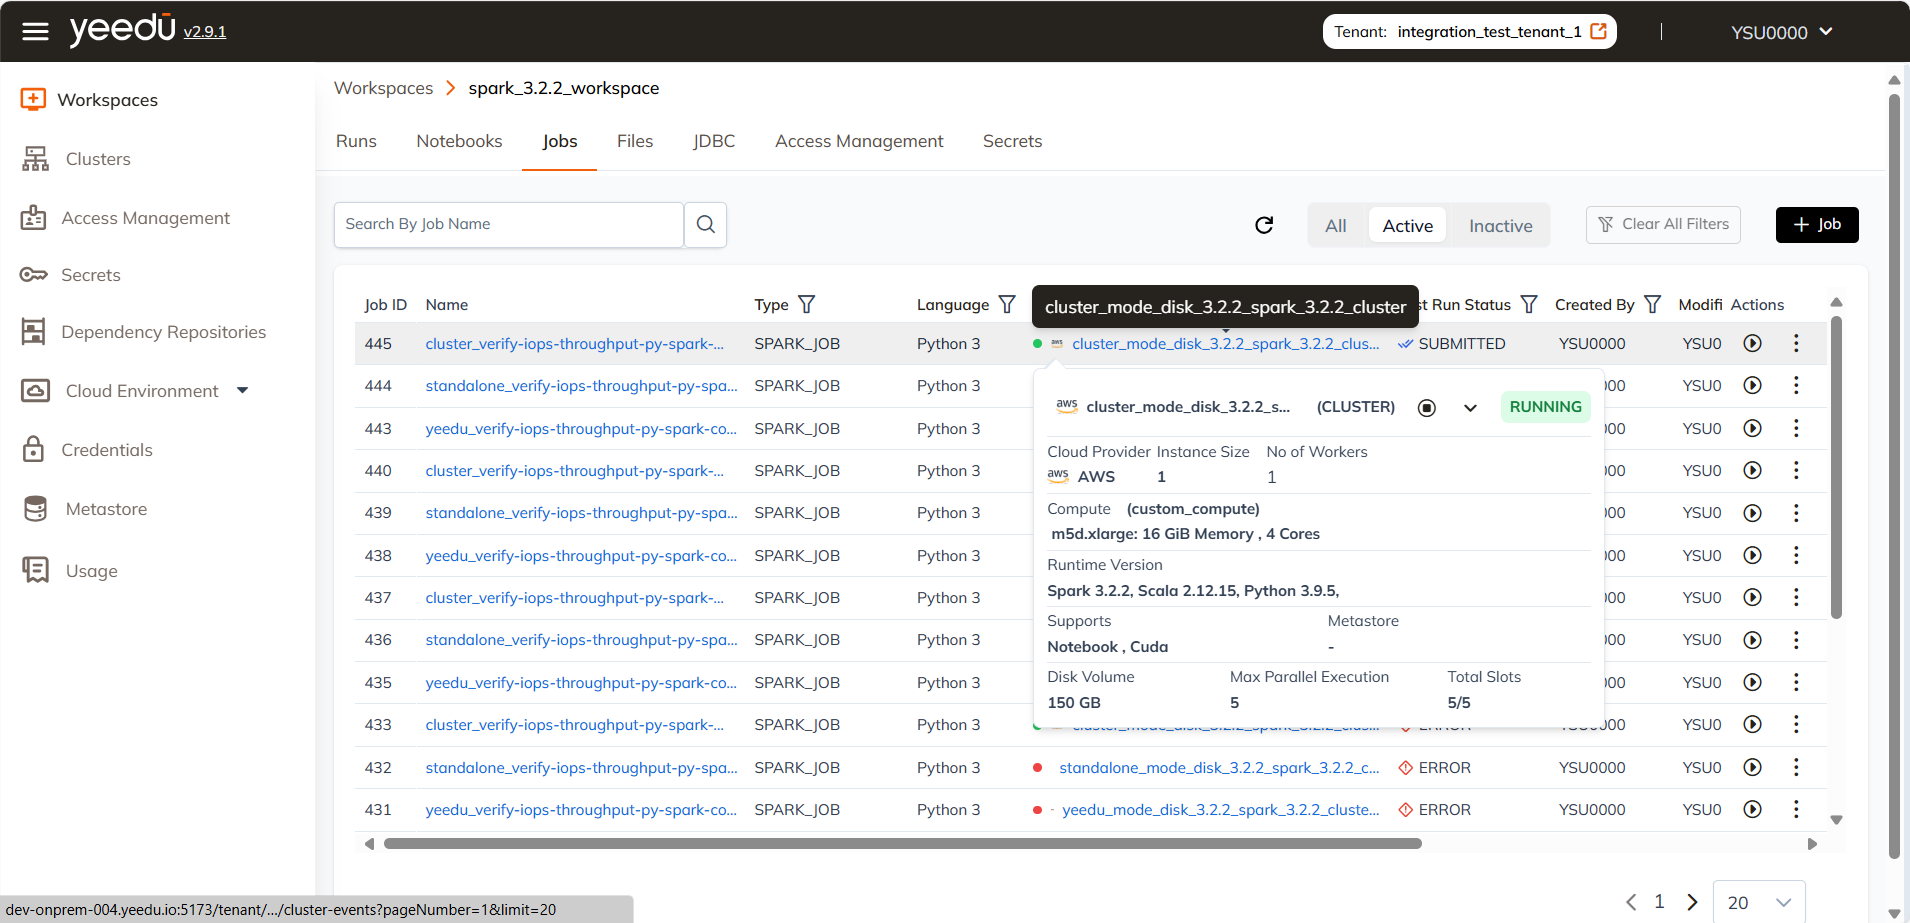The width and height of the screenshot is (1910, 923).
Task: Switch job filter to Inactive
Action: (x=1499, y=225)
